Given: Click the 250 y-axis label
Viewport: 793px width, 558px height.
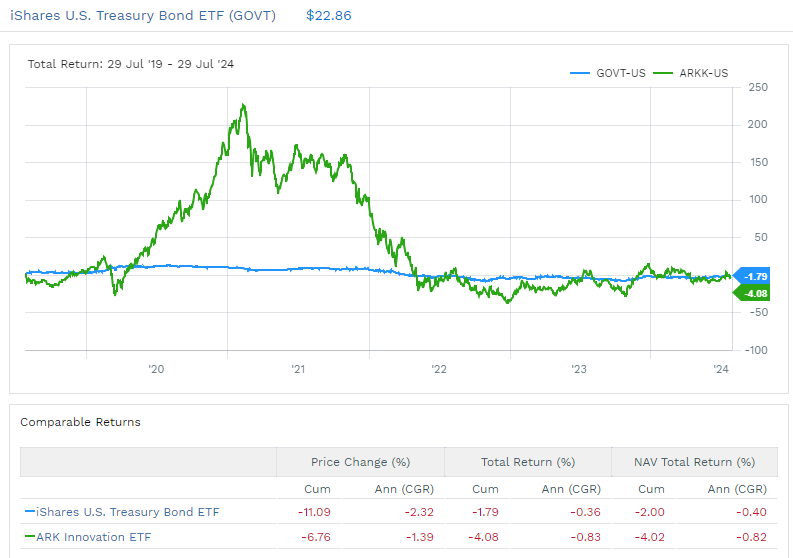Looking at the screenshot, I should (x=758, y=87).
